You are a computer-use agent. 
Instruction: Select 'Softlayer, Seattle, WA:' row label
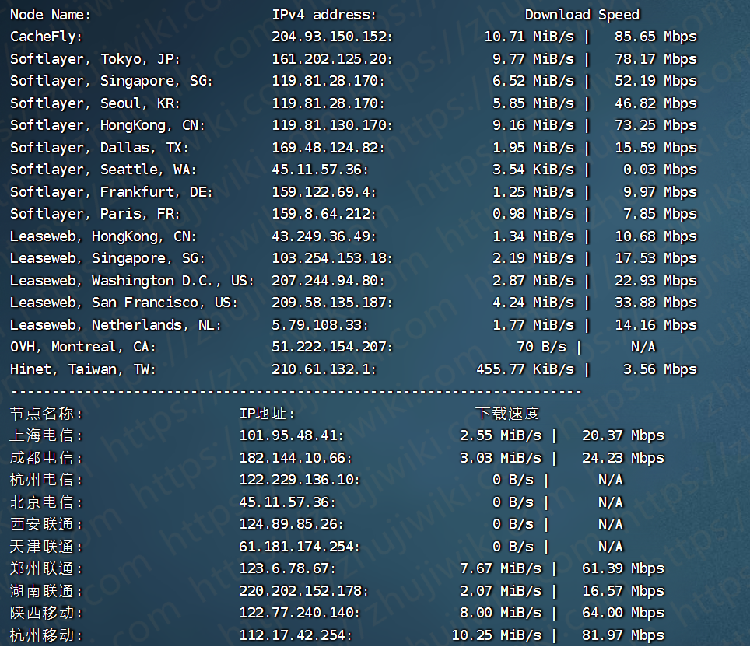103,170
